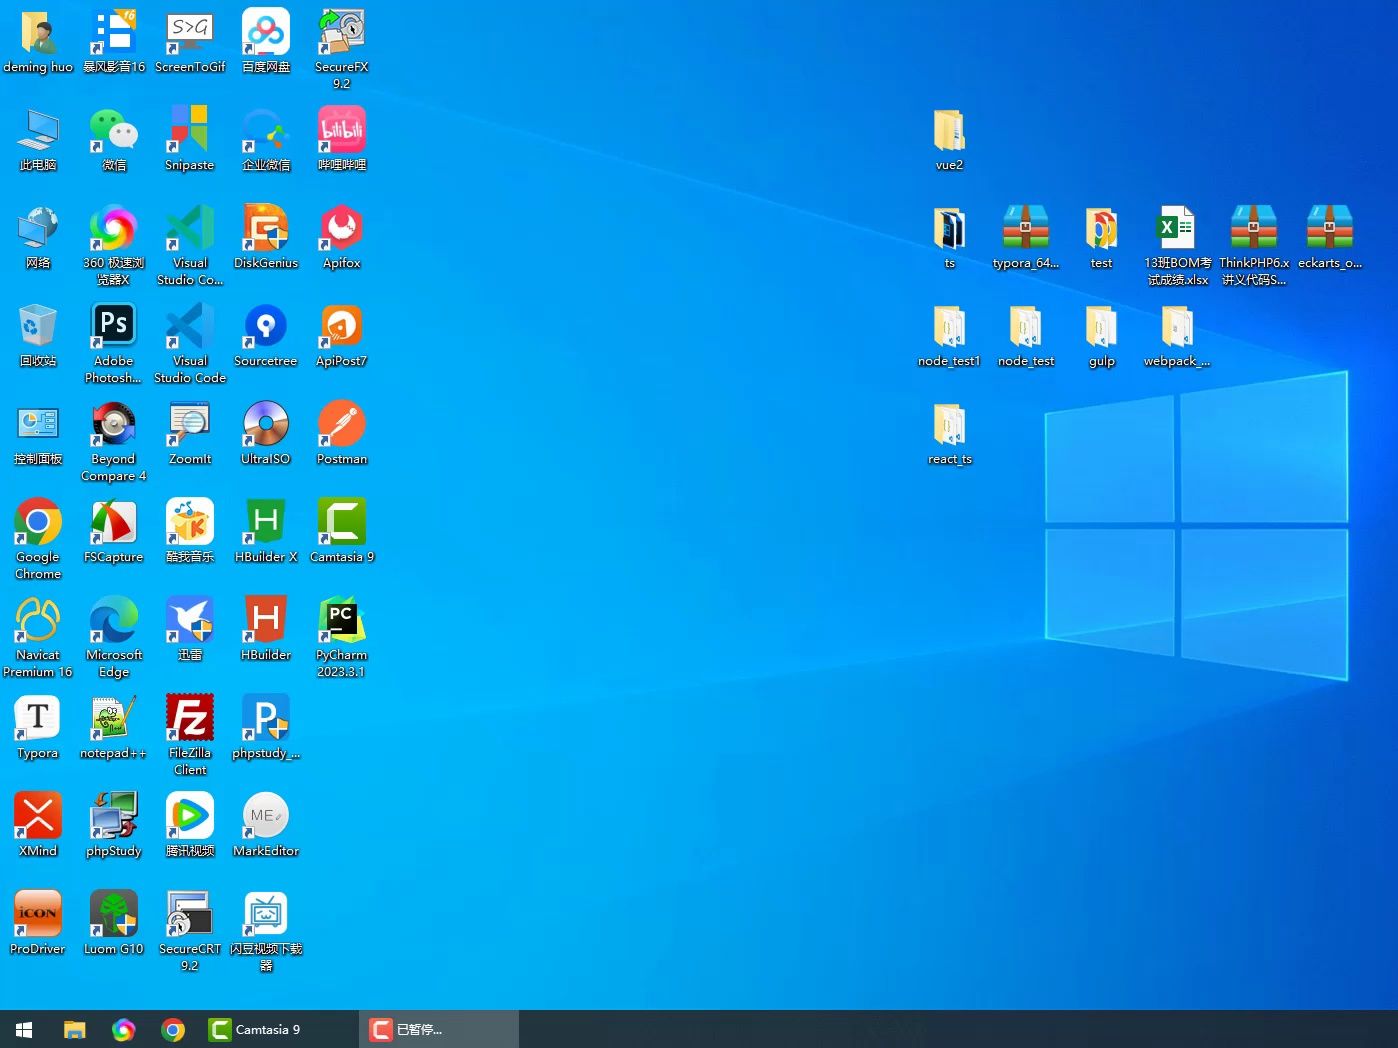Open the 暴风影音16 desktop shortcut
The height and width of the screenshot is (1048, 1398).
click(114, 42)
